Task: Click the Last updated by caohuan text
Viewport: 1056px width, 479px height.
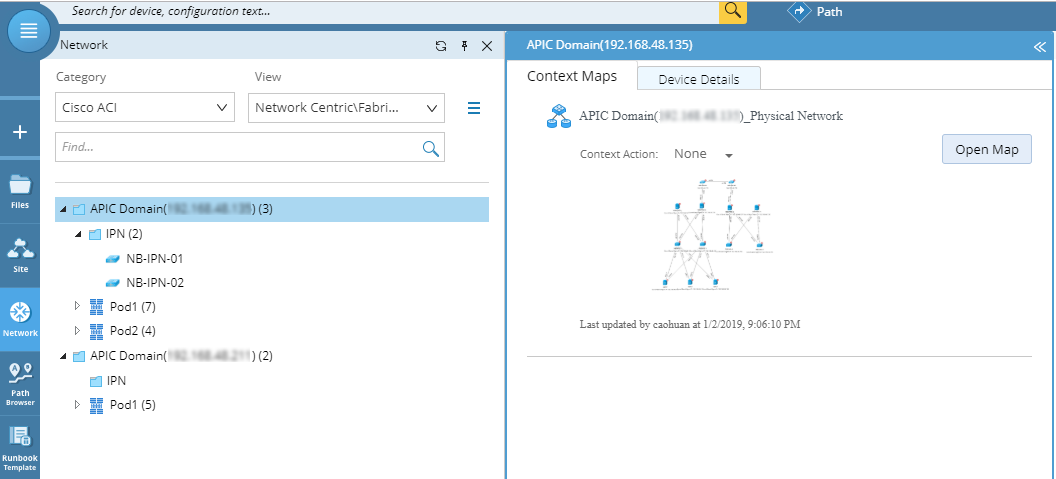Action: pos(690,325)
